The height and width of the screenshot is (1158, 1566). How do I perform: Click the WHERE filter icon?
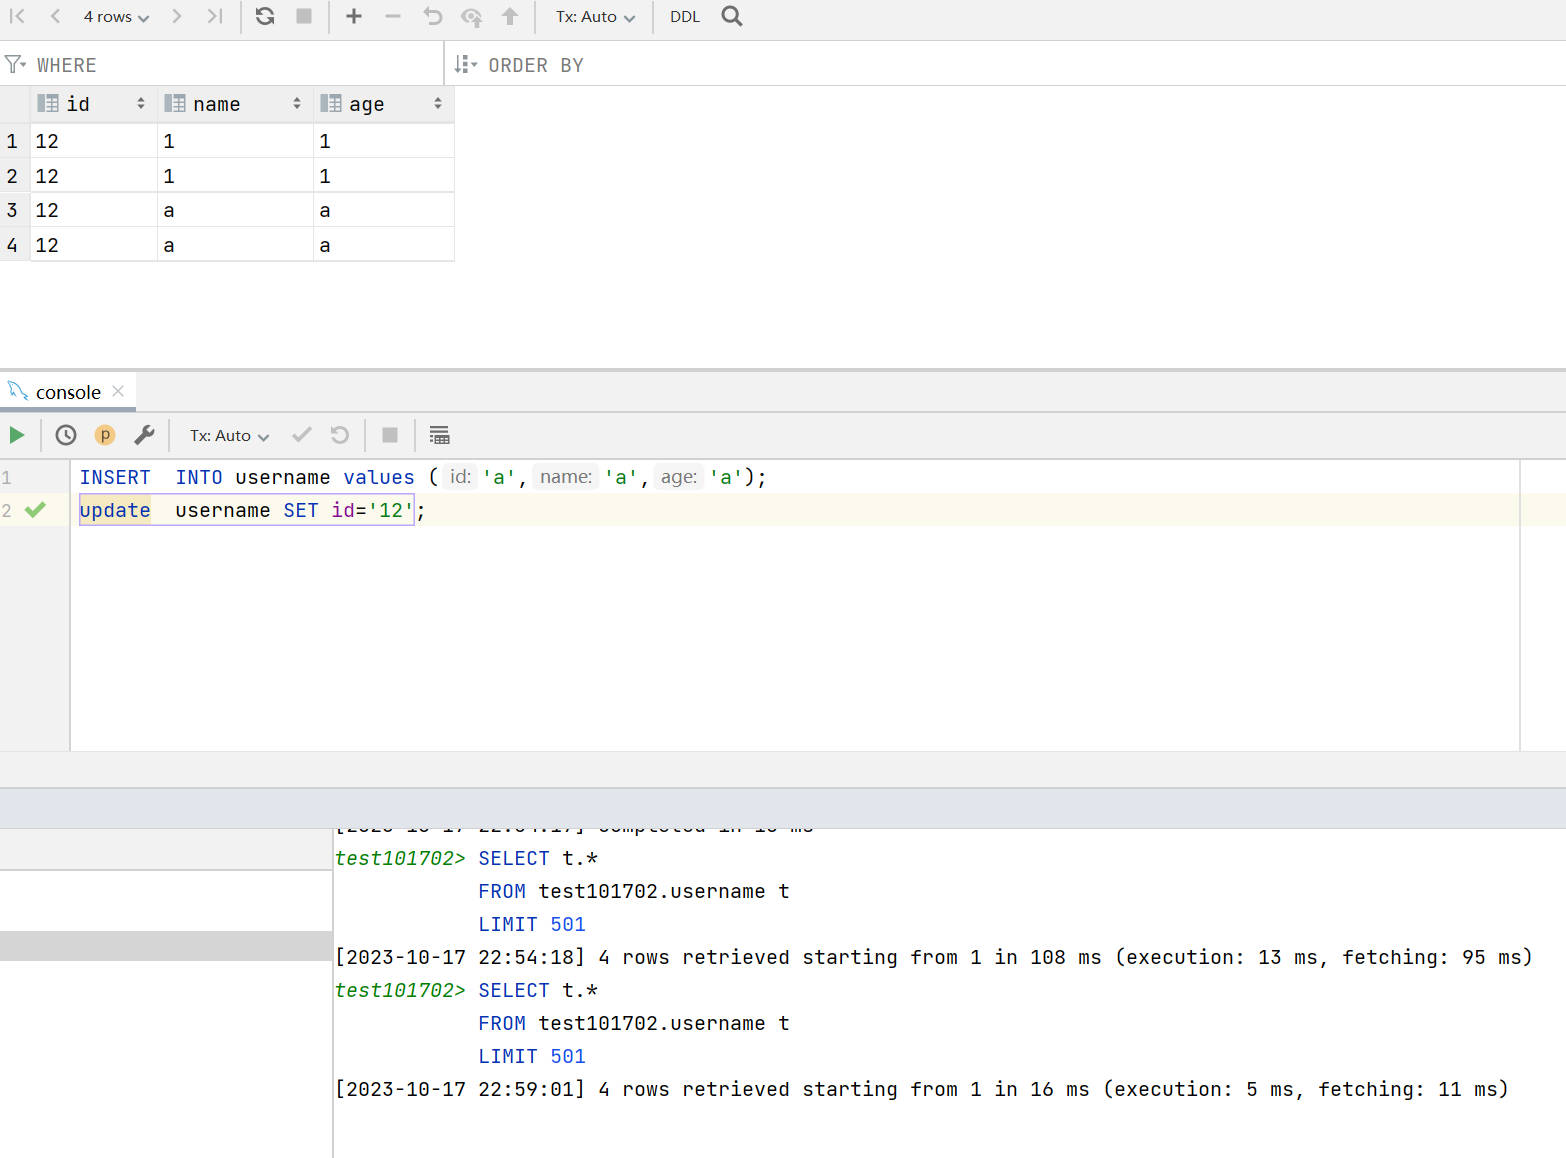(15, 65)
